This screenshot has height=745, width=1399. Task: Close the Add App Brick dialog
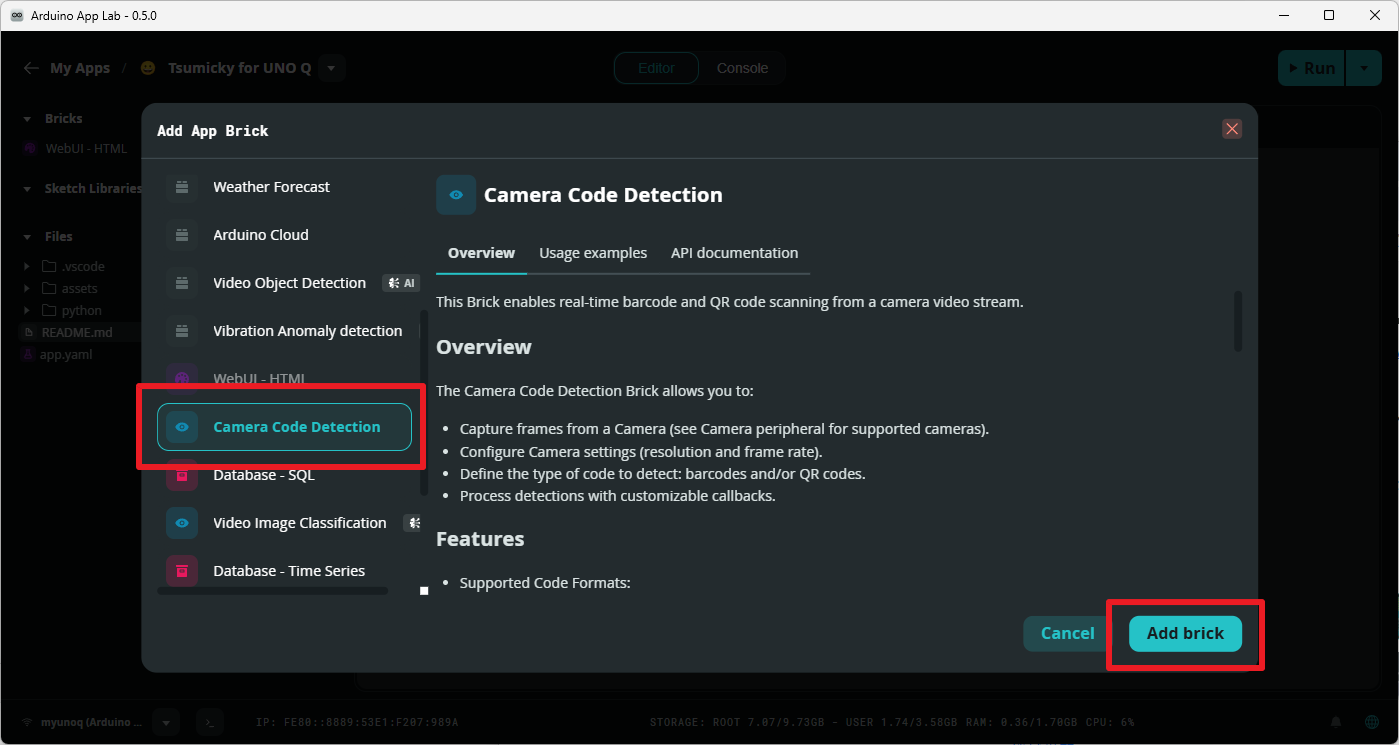[1232, 129]
